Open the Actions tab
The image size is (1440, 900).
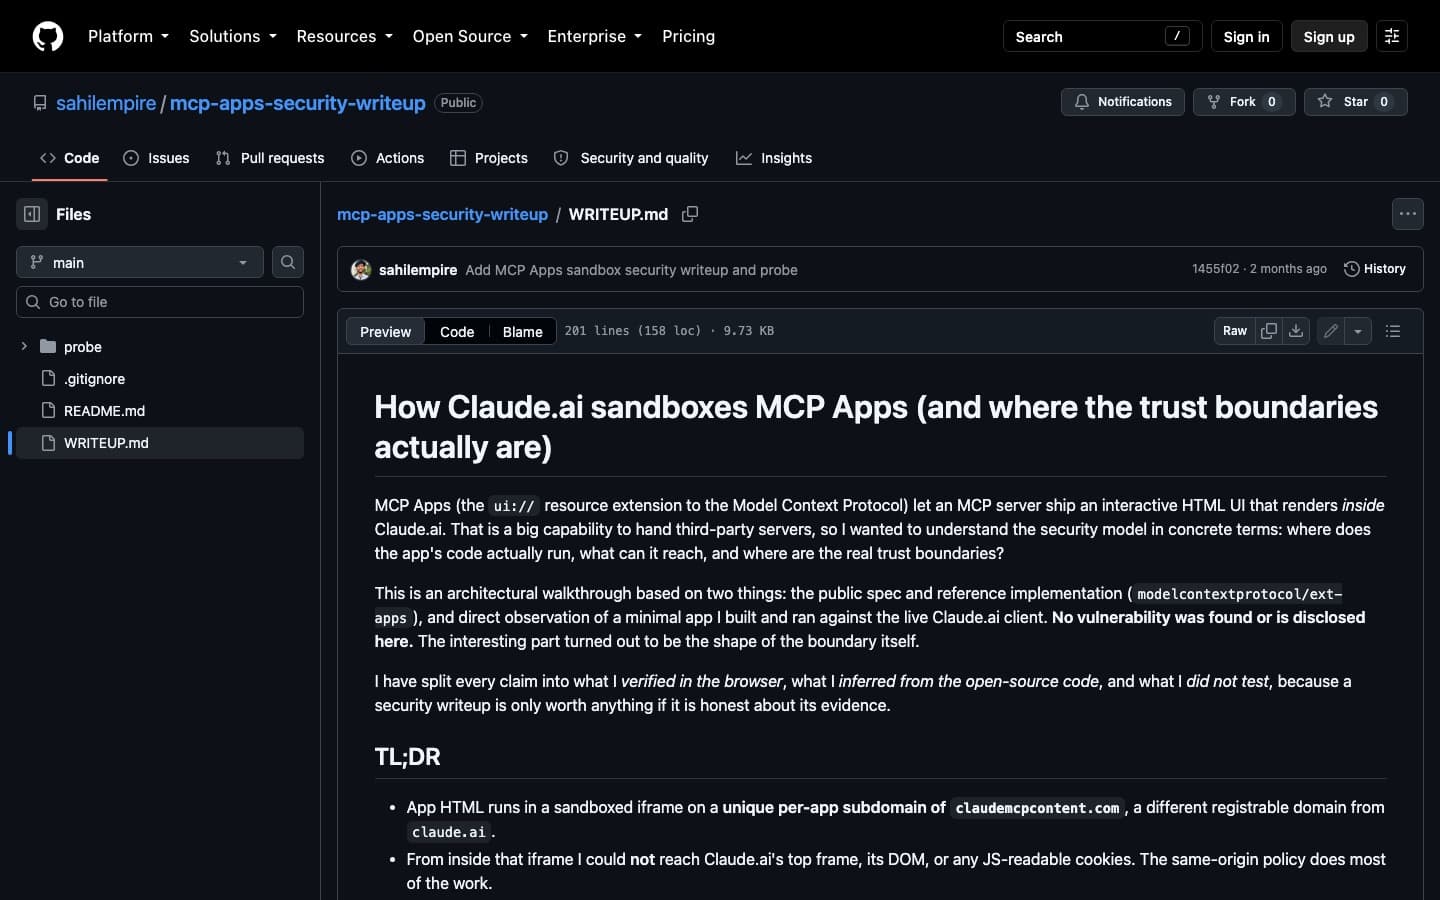click(388, 158)
